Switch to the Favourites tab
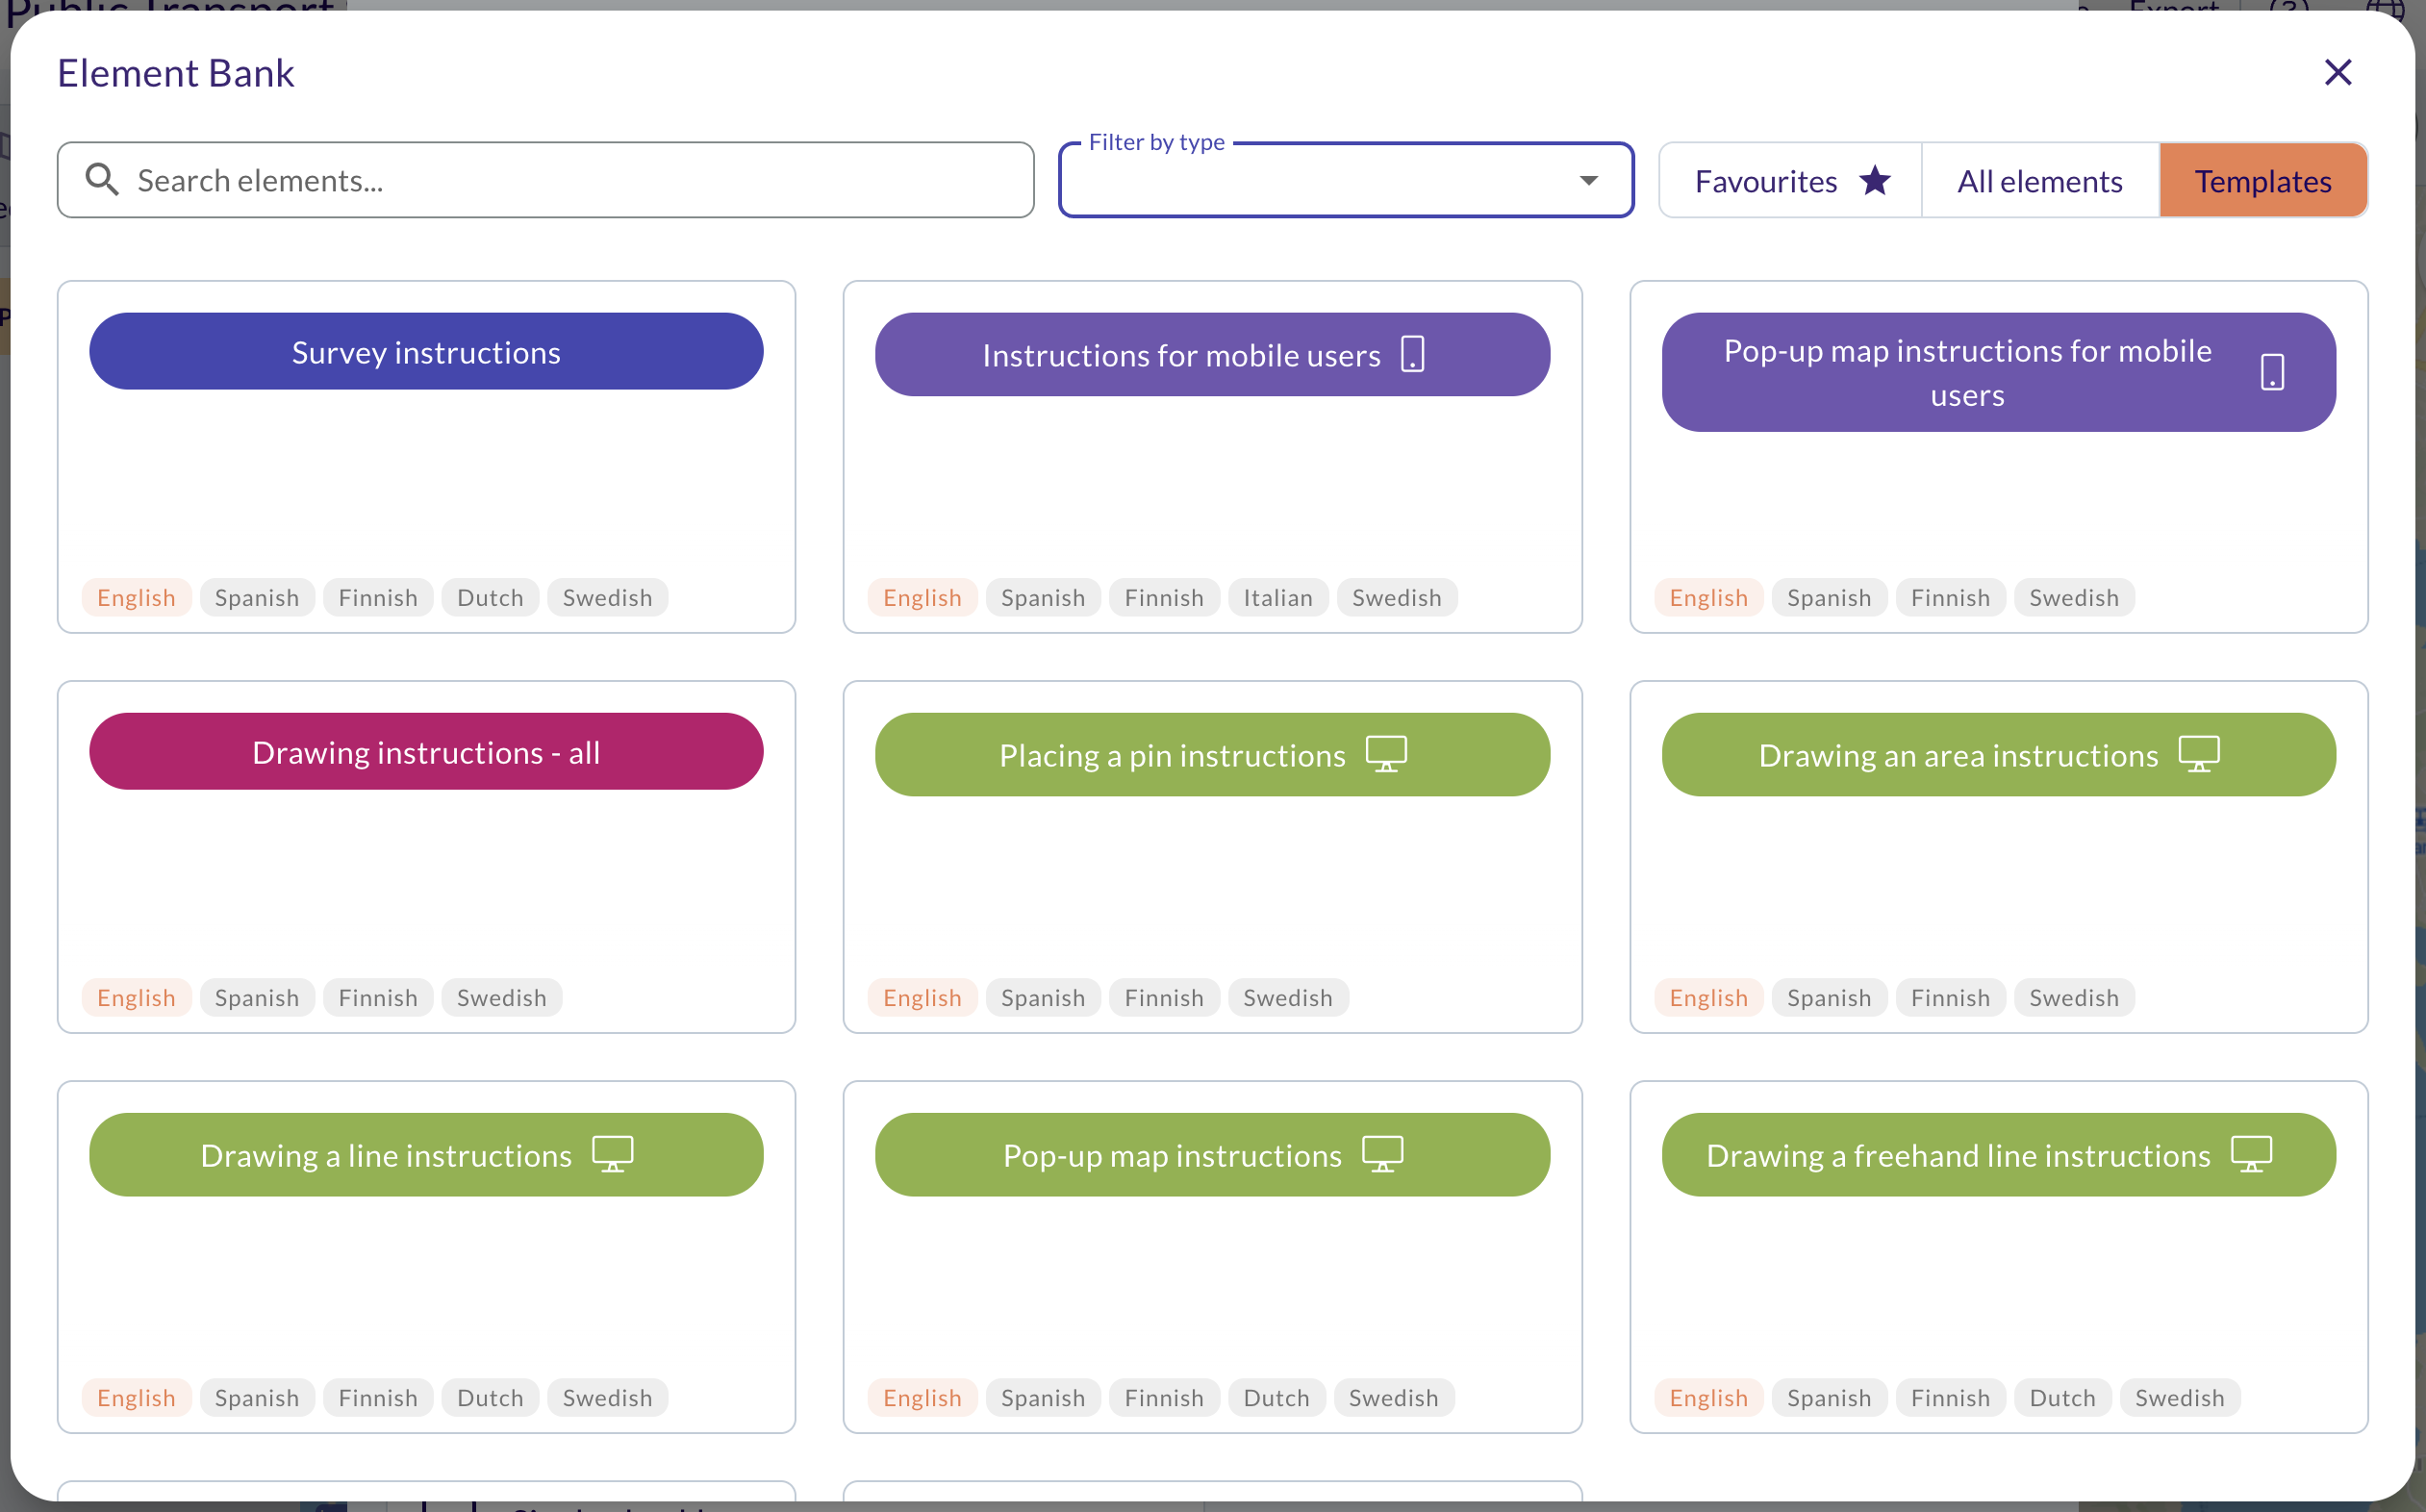Image resolution: width=2426 pixels, height=1512 pixels. click(x=1790, y=180)
